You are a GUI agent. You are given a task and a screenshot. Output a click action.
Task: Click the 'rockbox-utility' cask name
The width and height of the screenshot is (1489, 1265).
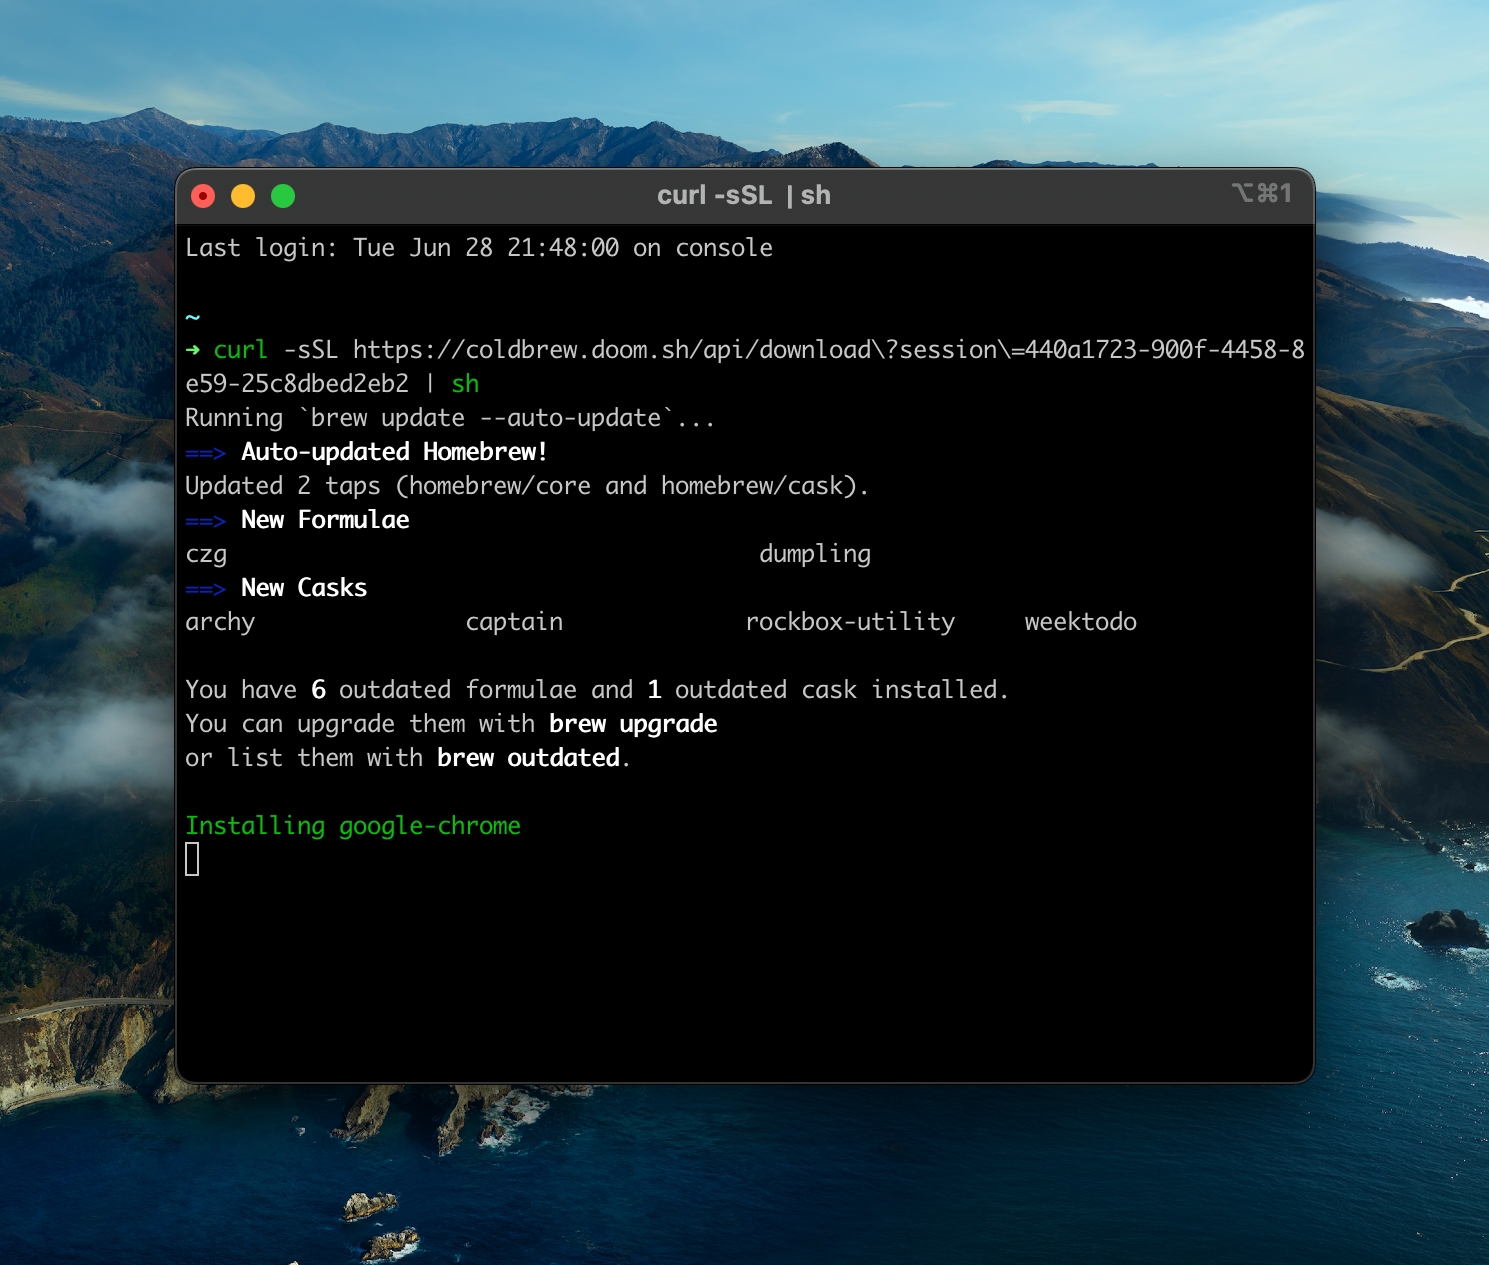click(850, 622)
